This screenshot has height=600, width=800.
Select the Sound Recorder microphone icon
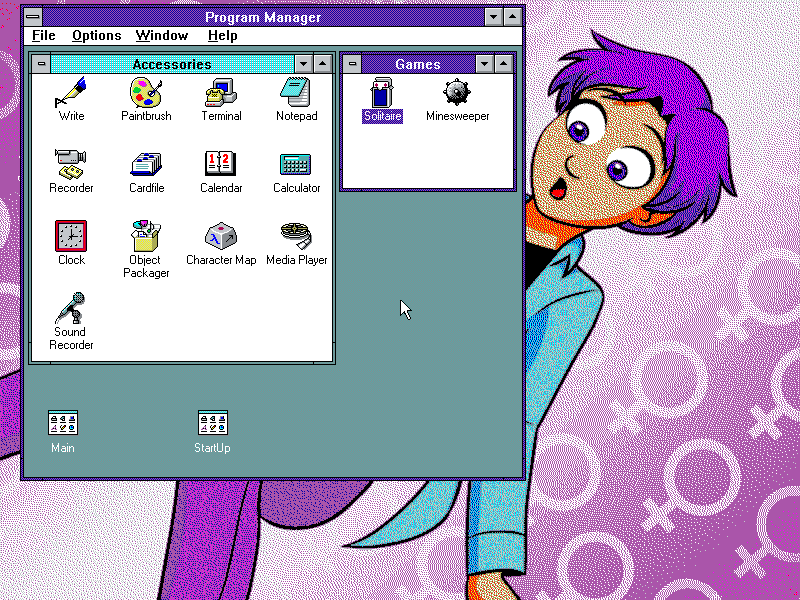(71, 308)
